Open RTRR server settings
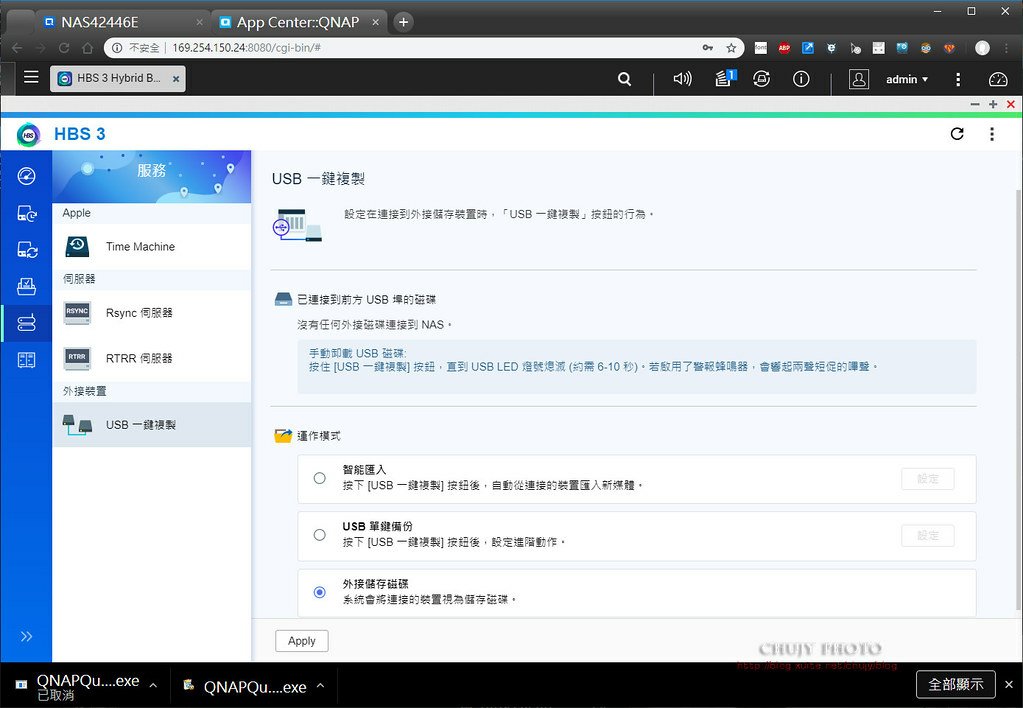This screenshot has height=708, width=1023. (151, 358)
